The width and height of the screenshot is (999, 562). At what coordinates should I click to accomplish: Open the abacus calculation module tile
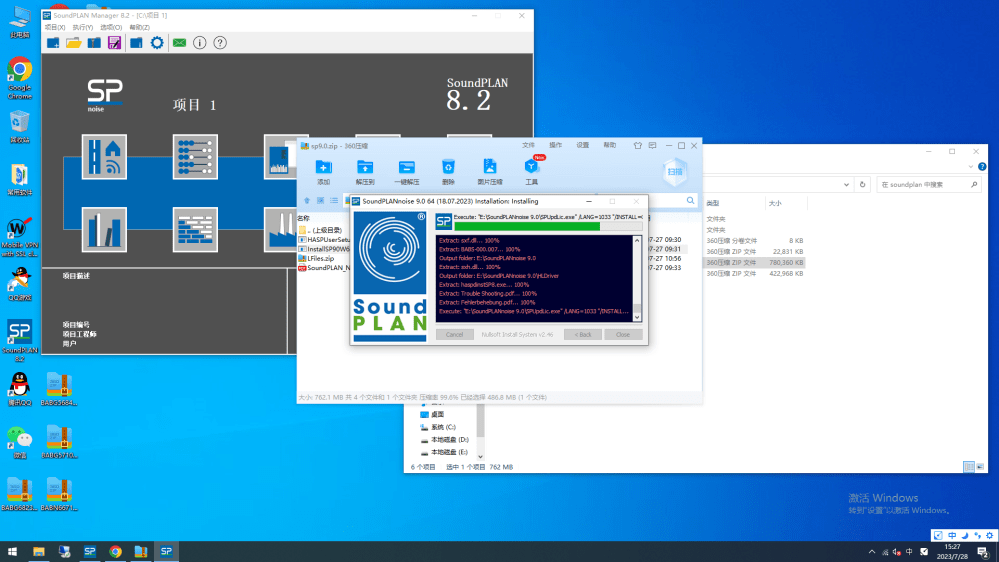pos(195,157)
